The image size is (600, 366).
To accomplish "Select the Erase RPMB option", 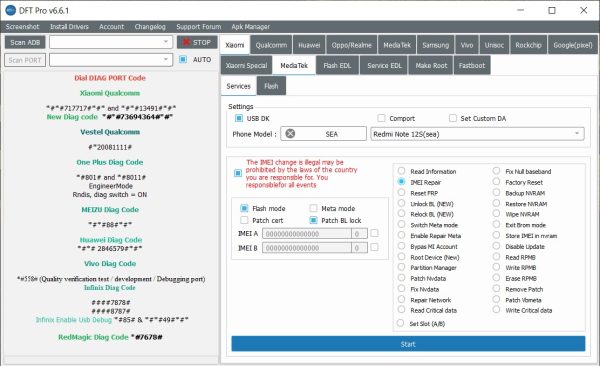I will pos(496,278).
